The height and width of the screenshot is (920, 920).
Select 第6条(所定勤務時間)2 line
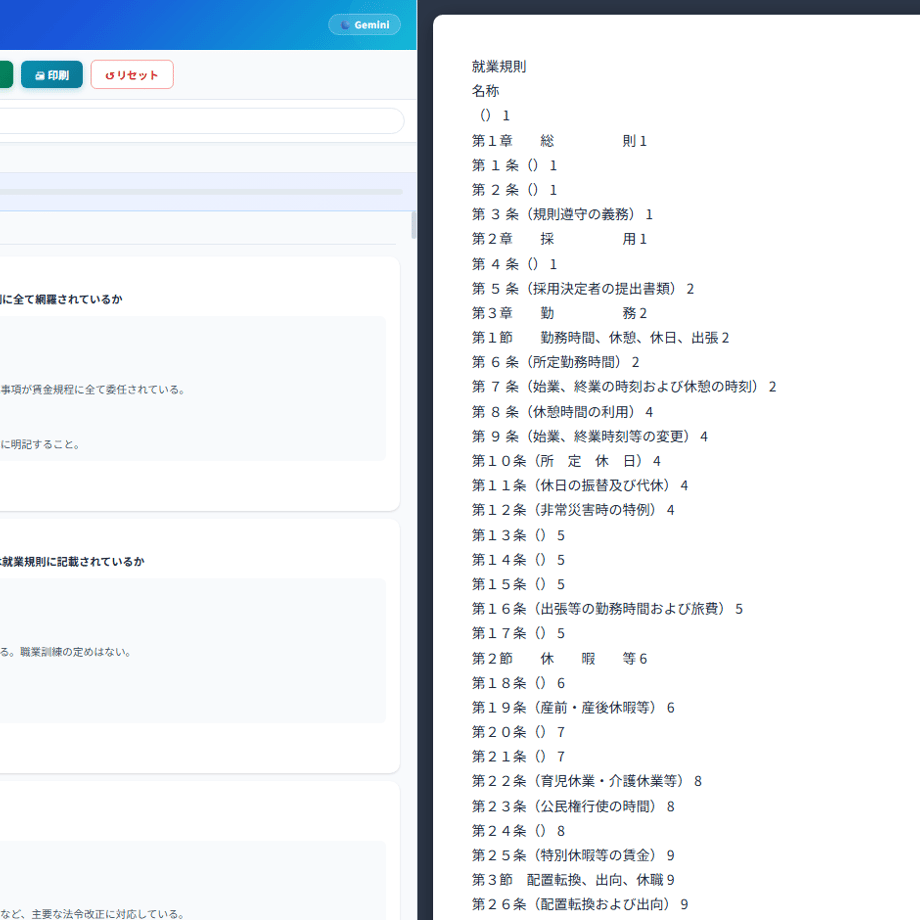(x=555, y=363)
